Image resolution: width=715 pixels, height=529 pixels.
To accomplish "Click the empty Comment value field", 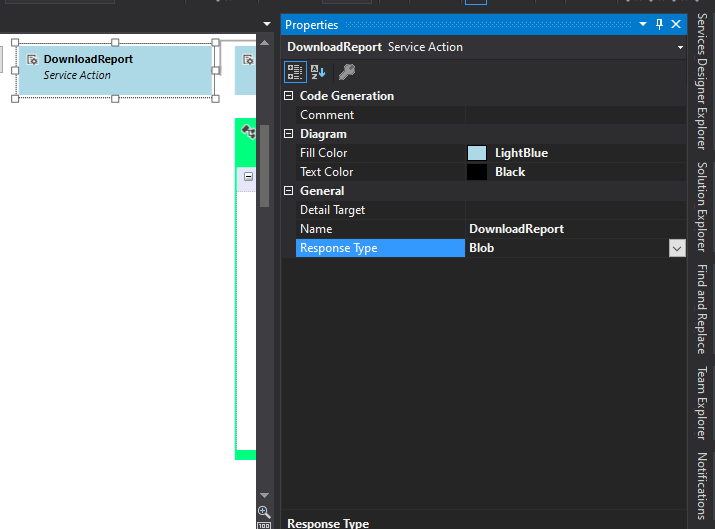I will click(575, 115).
